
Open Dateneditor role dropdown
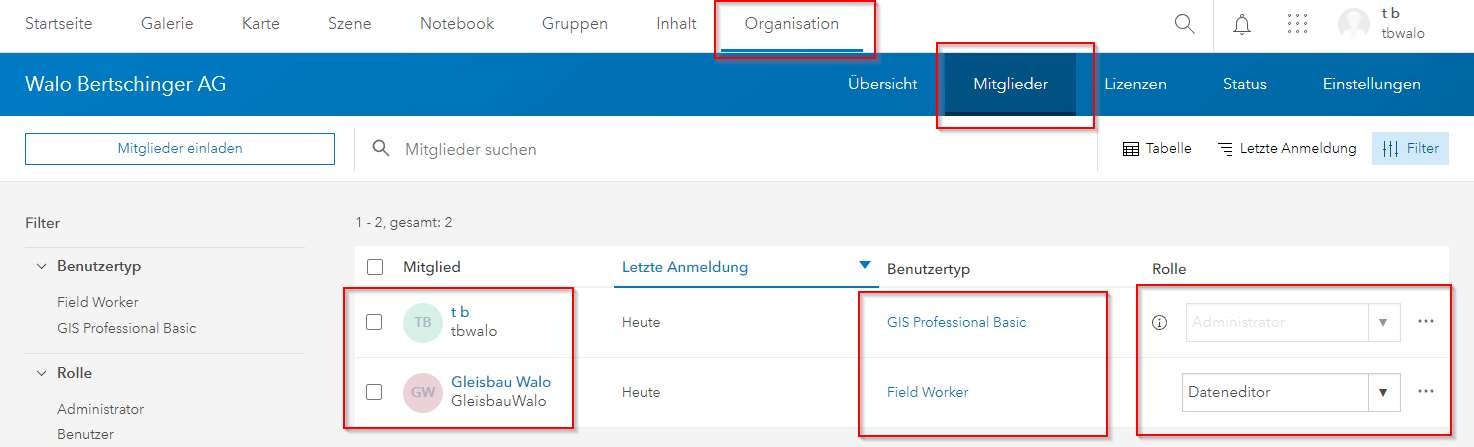(x=1291, y=392)
